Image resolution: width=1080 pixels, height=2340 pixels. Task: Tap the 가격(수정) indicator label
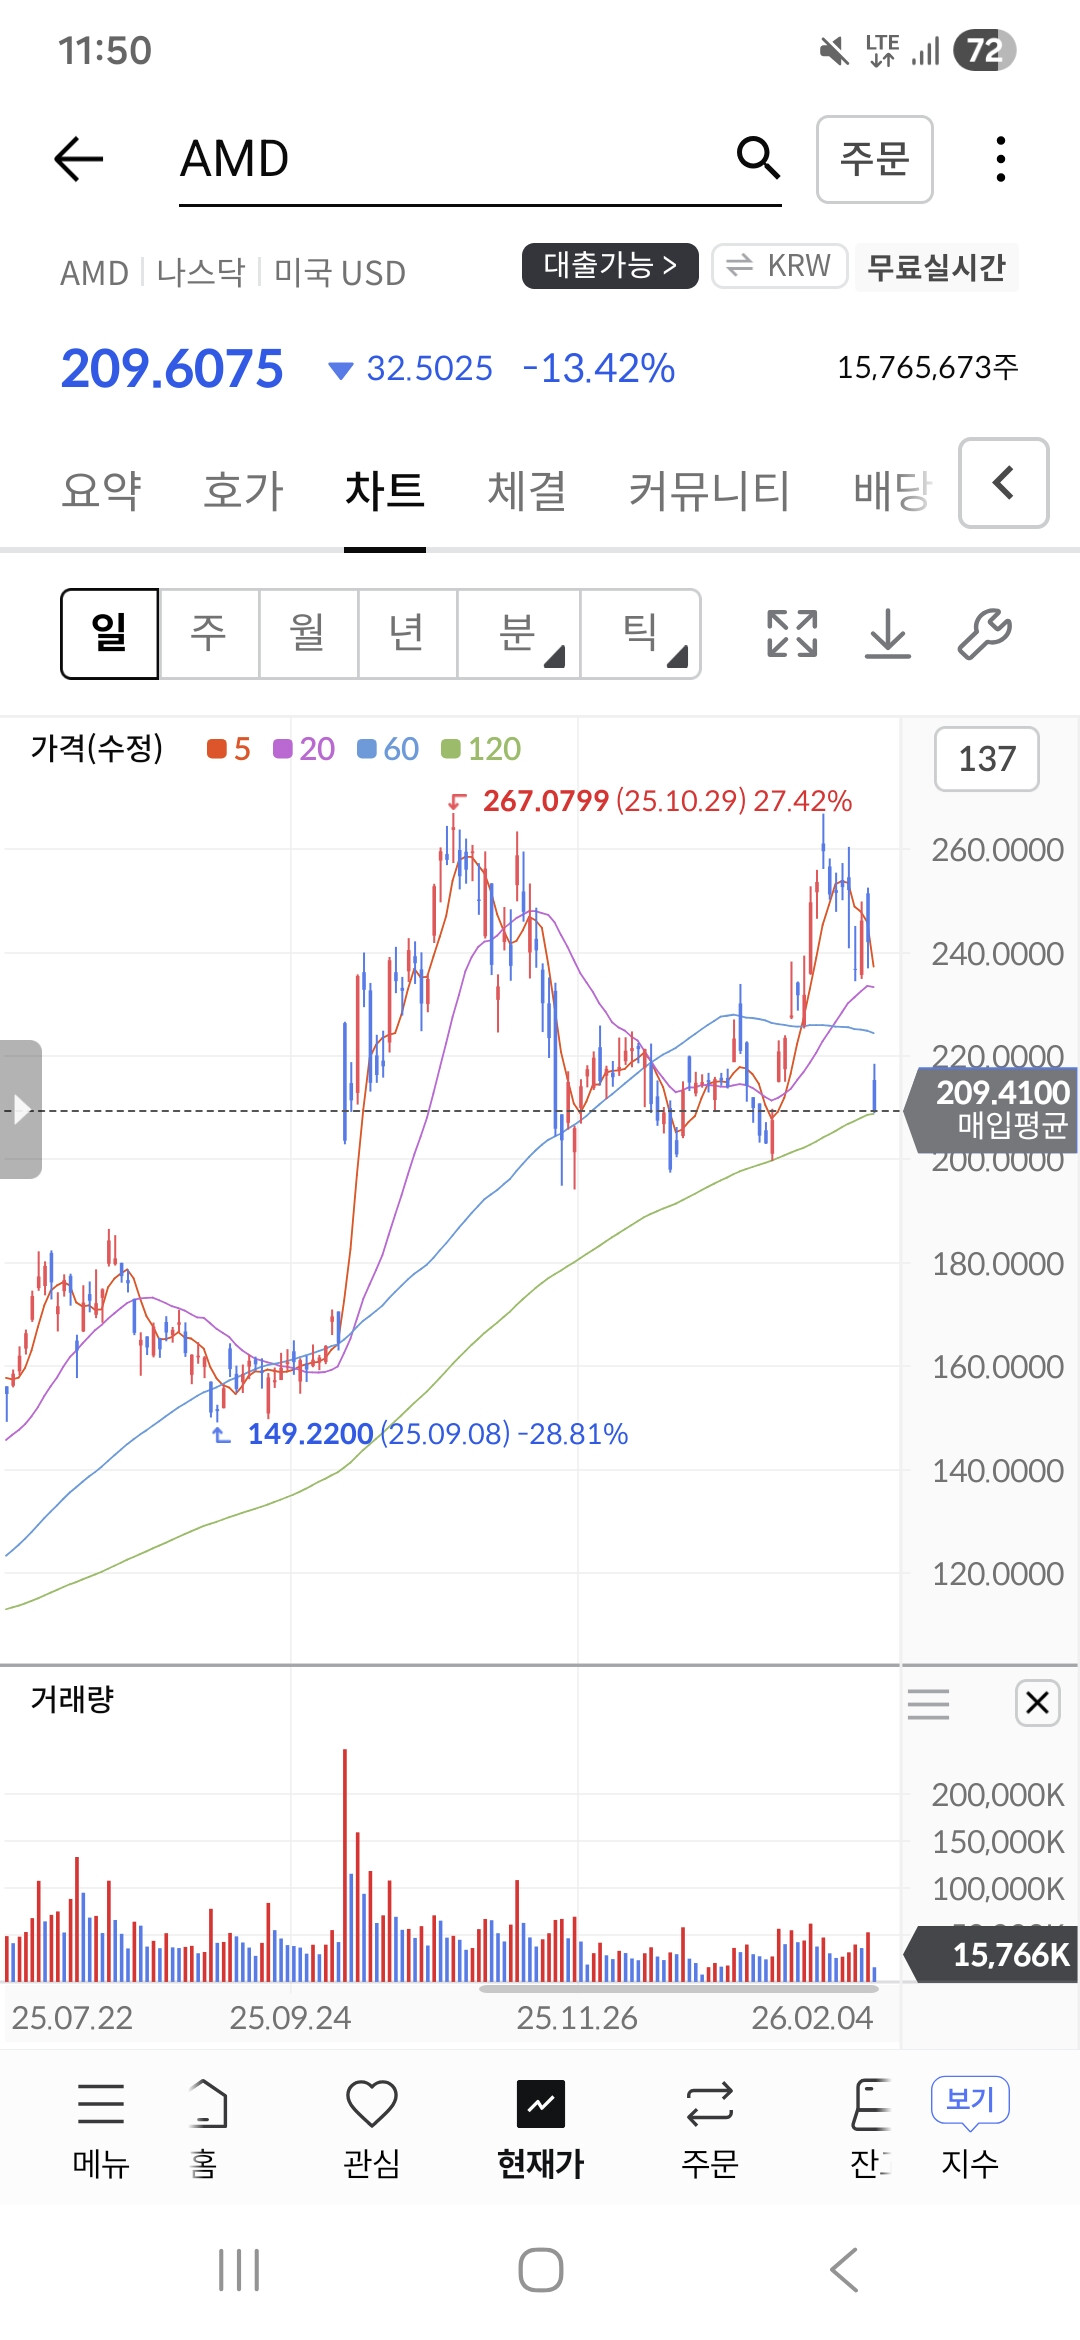click(97, 748)
